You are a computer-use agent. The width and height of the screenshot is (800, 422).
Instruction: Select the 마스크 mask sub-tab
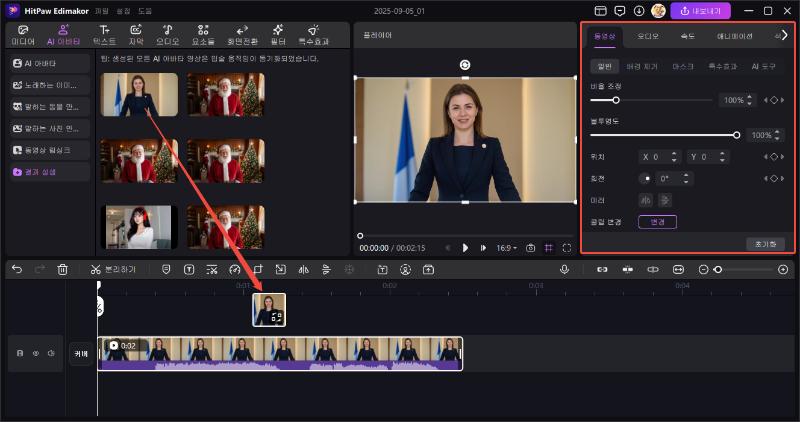coord(683,66)
